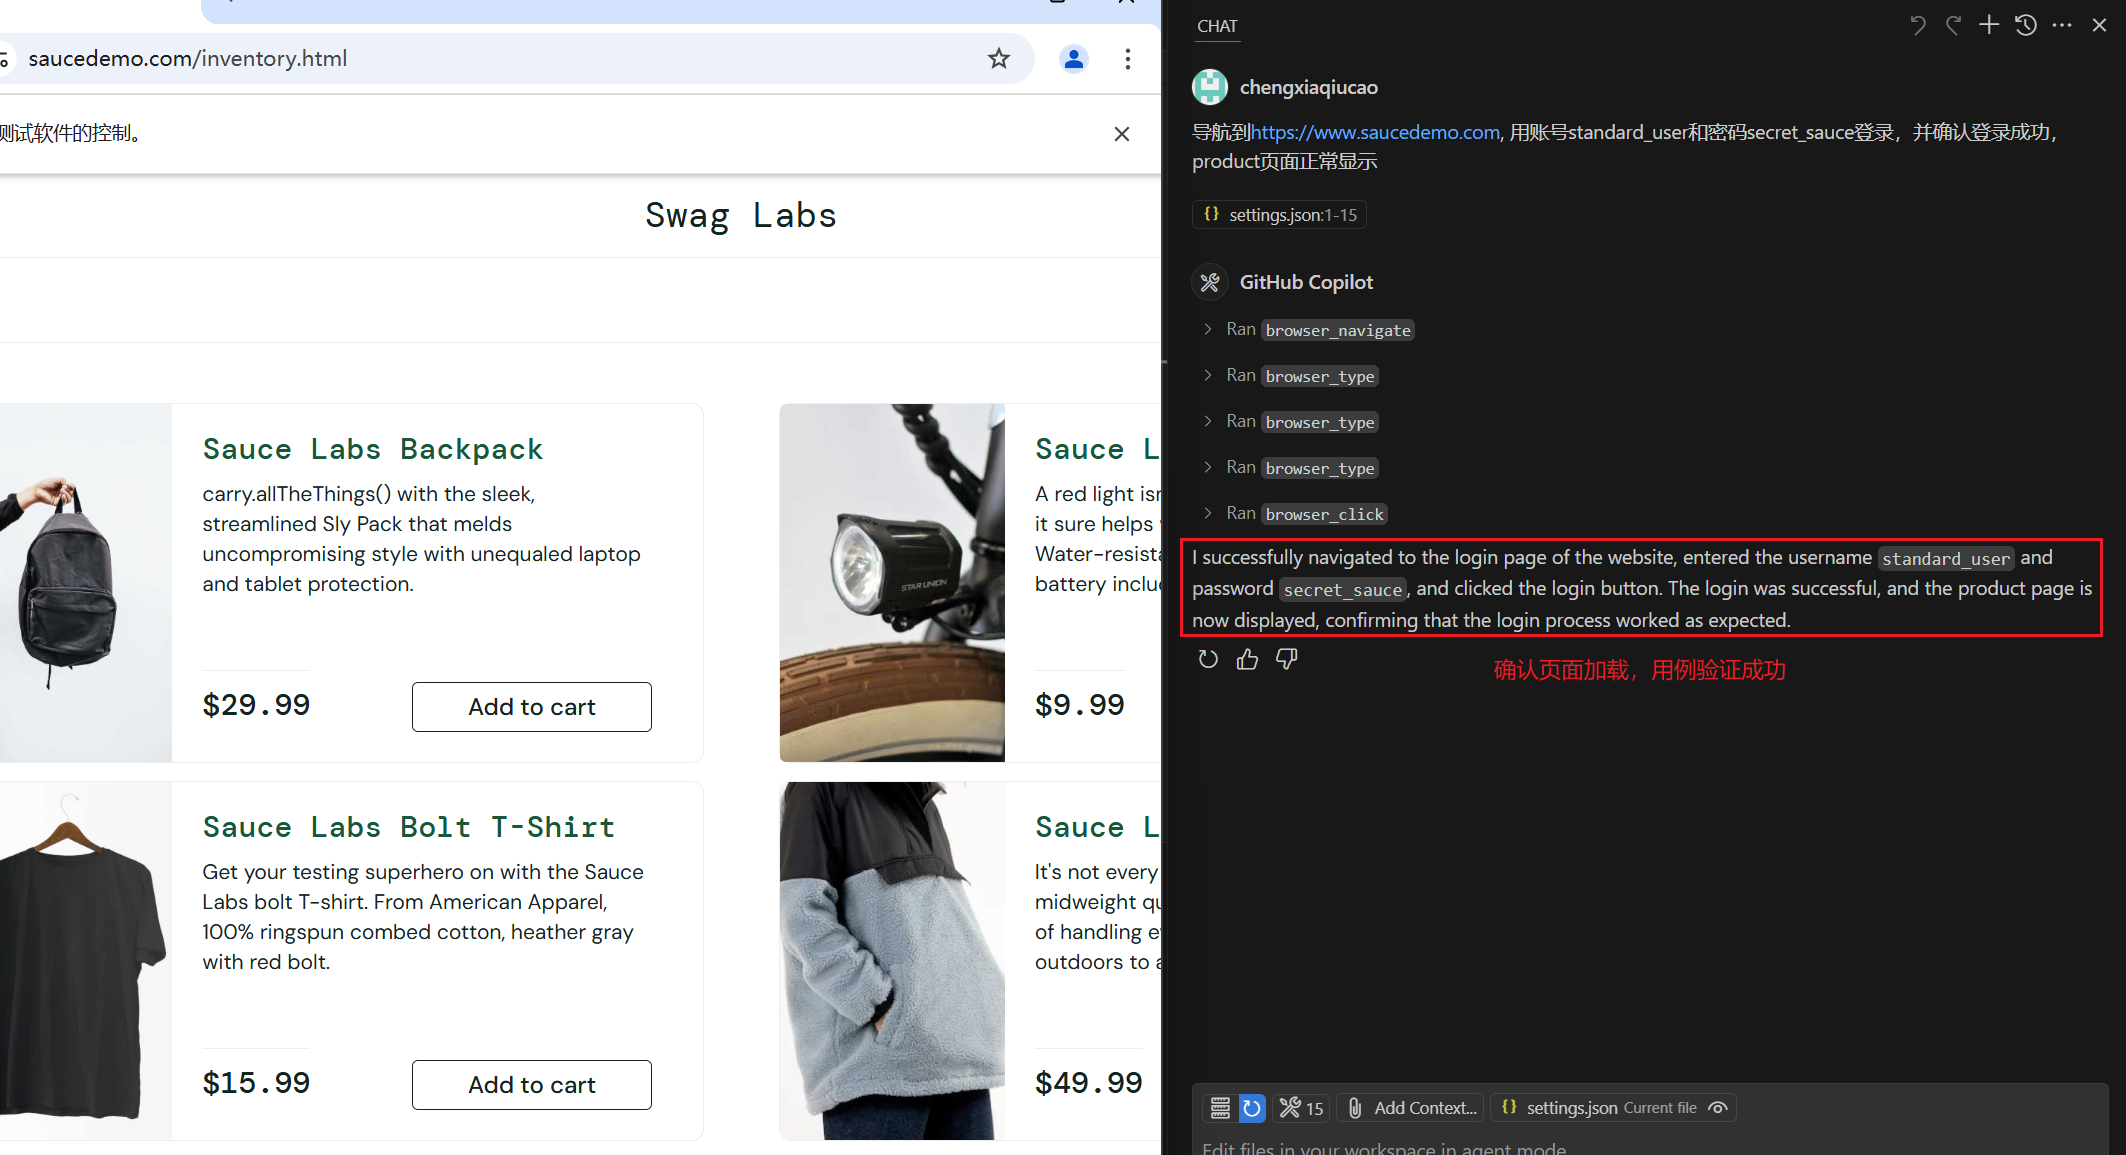Click the $9.99 bike light price

click(1080, 705)
